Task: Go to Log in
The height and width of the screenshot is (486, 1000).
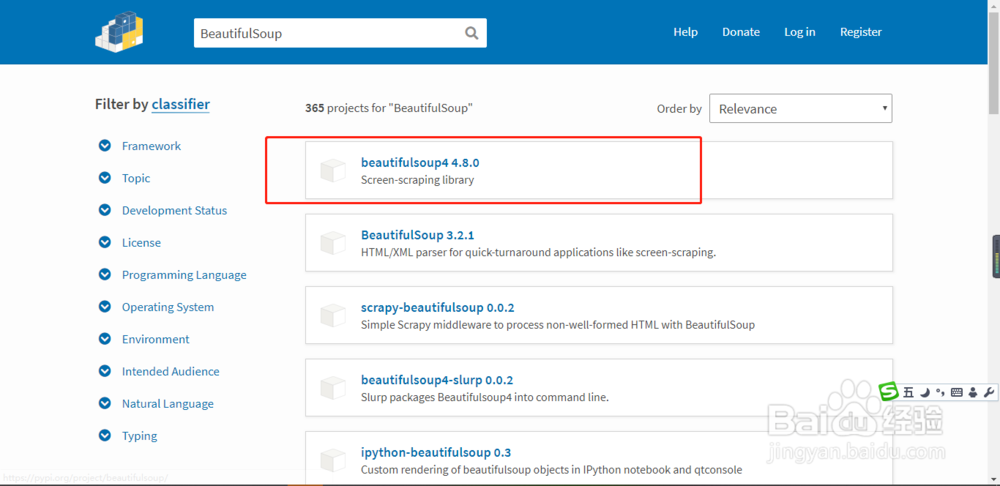Action: (800, 32)
